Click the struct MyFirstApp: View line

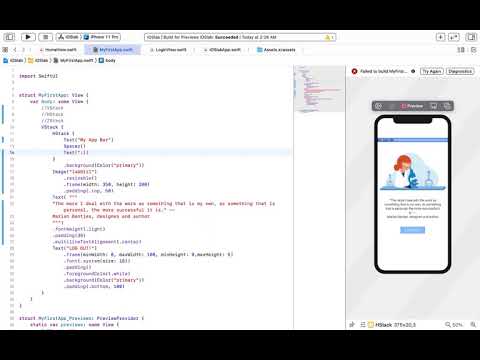coord(53,95)
